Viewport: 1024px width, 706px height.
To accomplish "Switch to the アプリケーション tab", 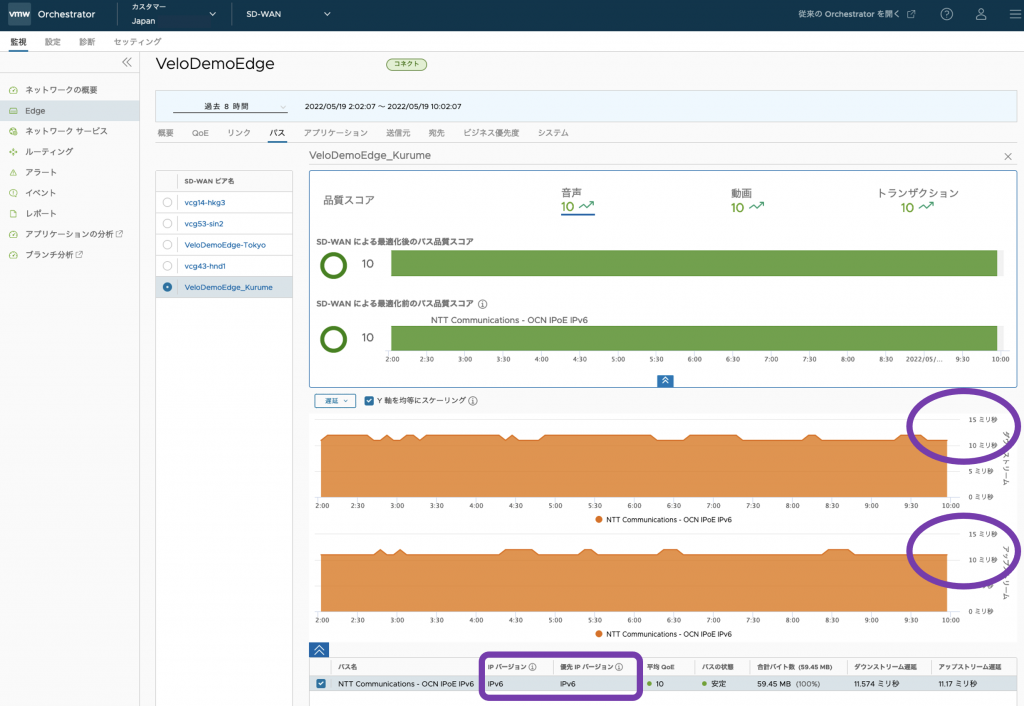I will 335,133.
